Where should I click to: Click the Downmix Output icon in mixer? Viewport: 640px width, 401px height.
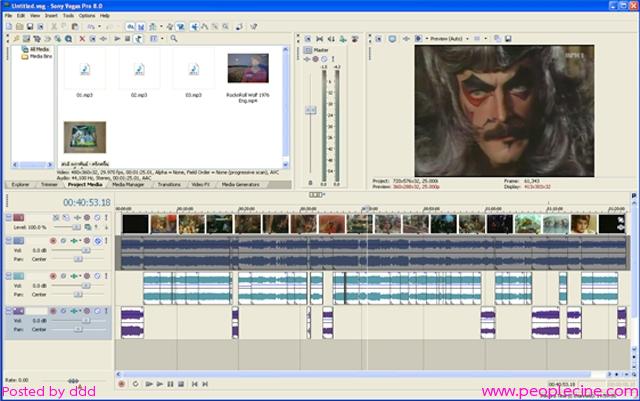320,39
